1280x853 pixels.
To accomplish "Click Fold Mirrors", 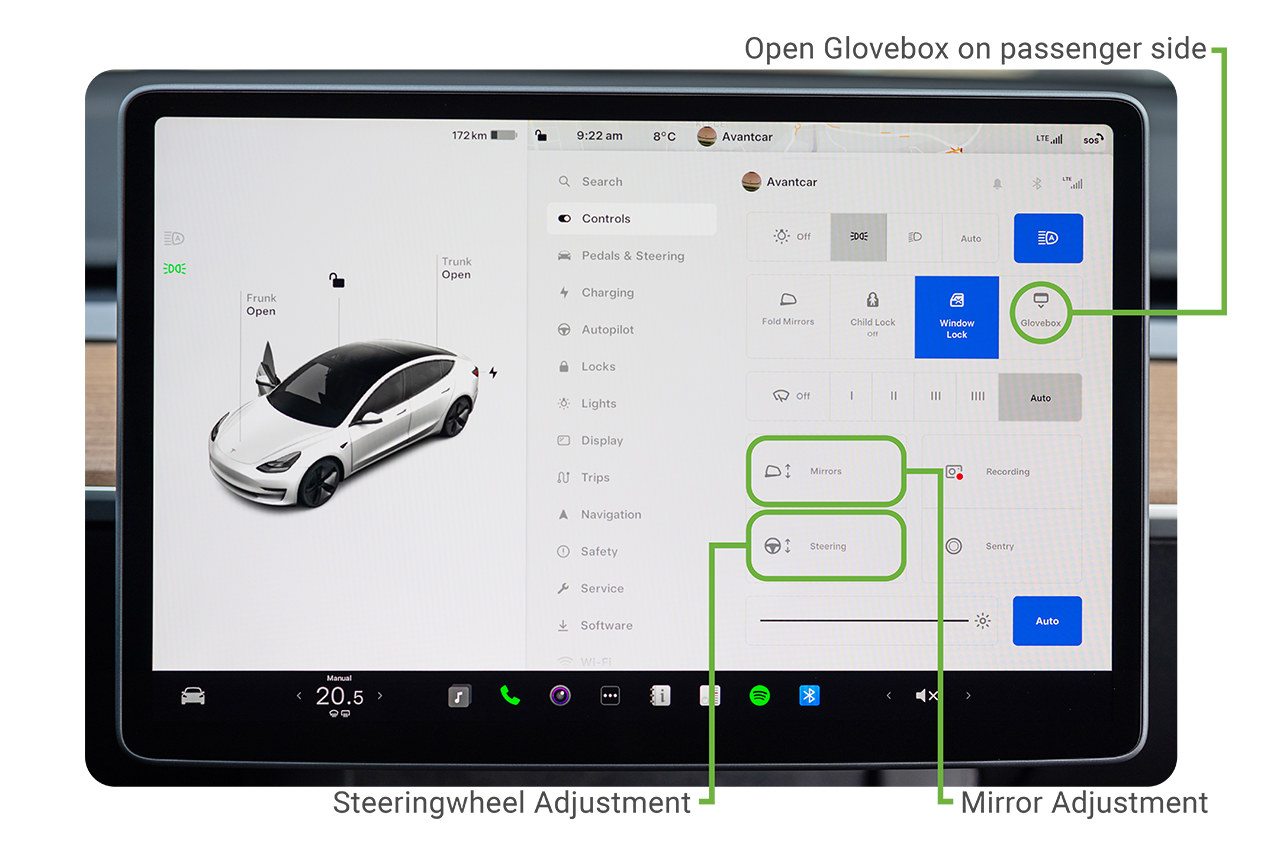I will click(788, 317).
